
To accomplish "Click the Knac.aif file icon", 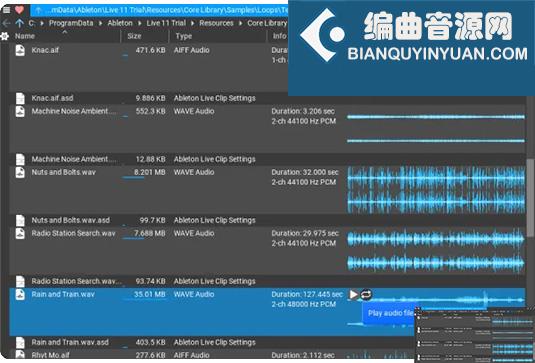I will [20, 50].
